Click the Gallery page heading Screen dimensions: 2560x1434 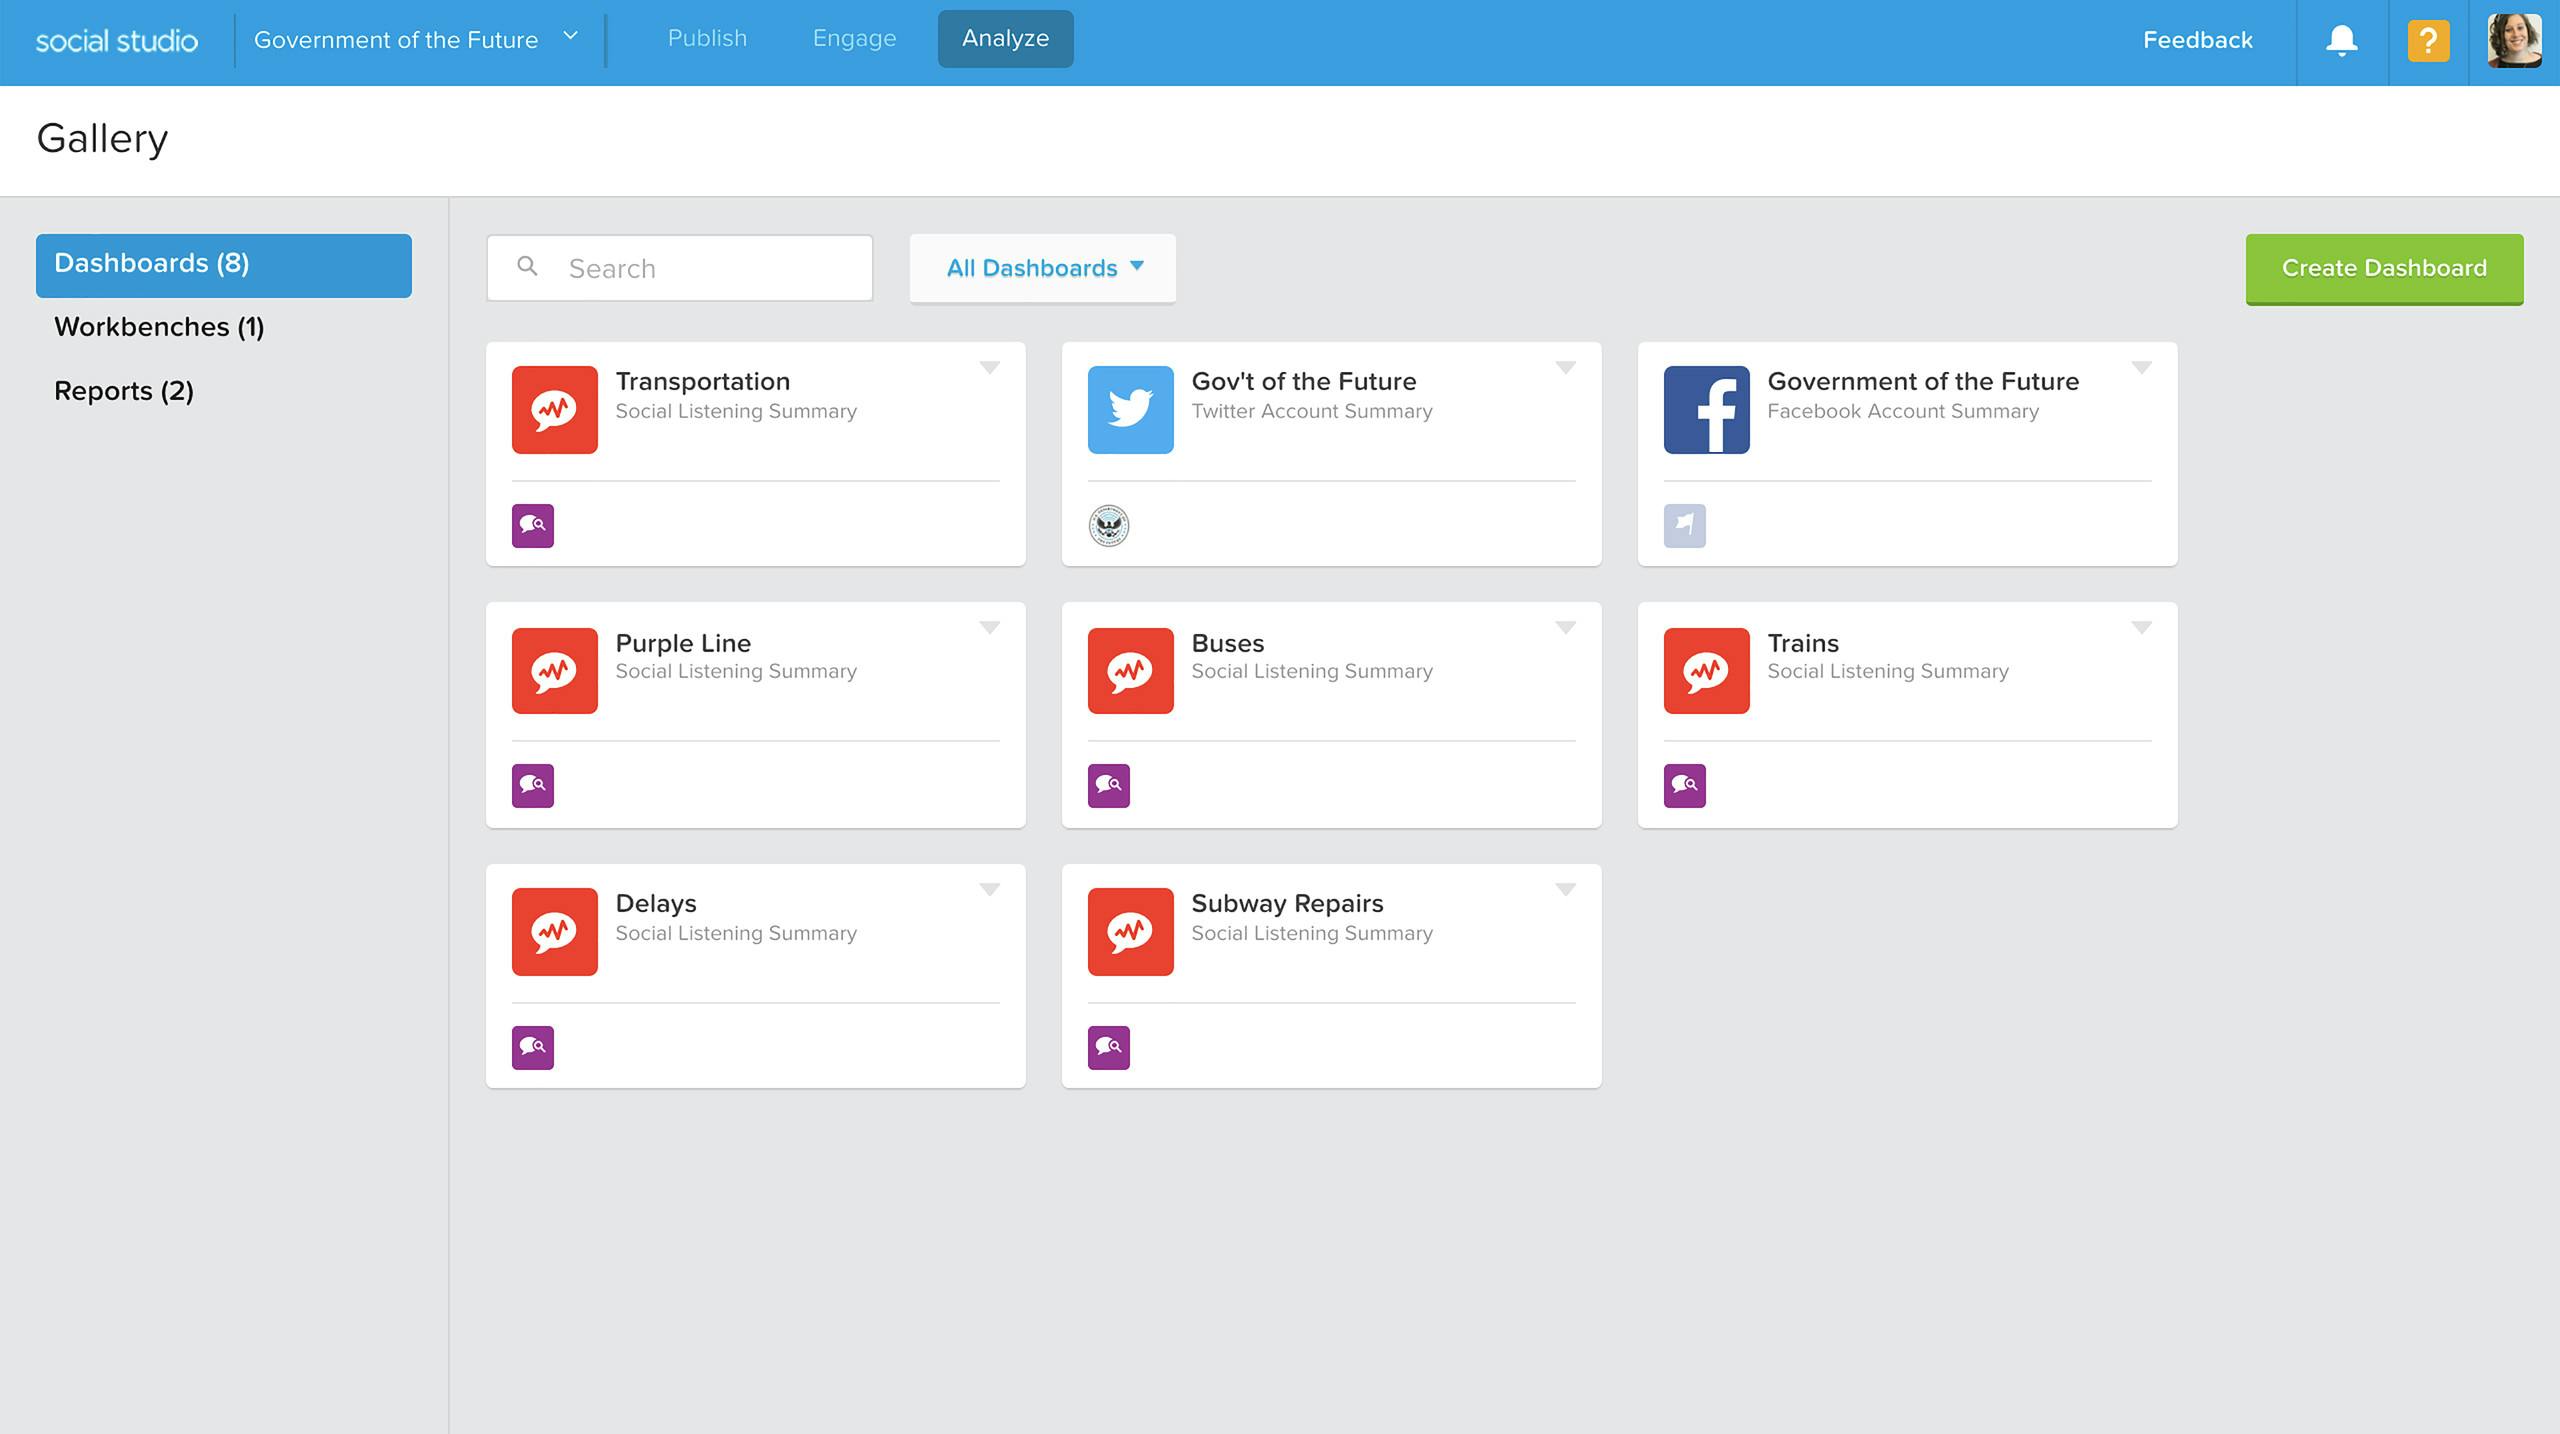tap(102, 139)
